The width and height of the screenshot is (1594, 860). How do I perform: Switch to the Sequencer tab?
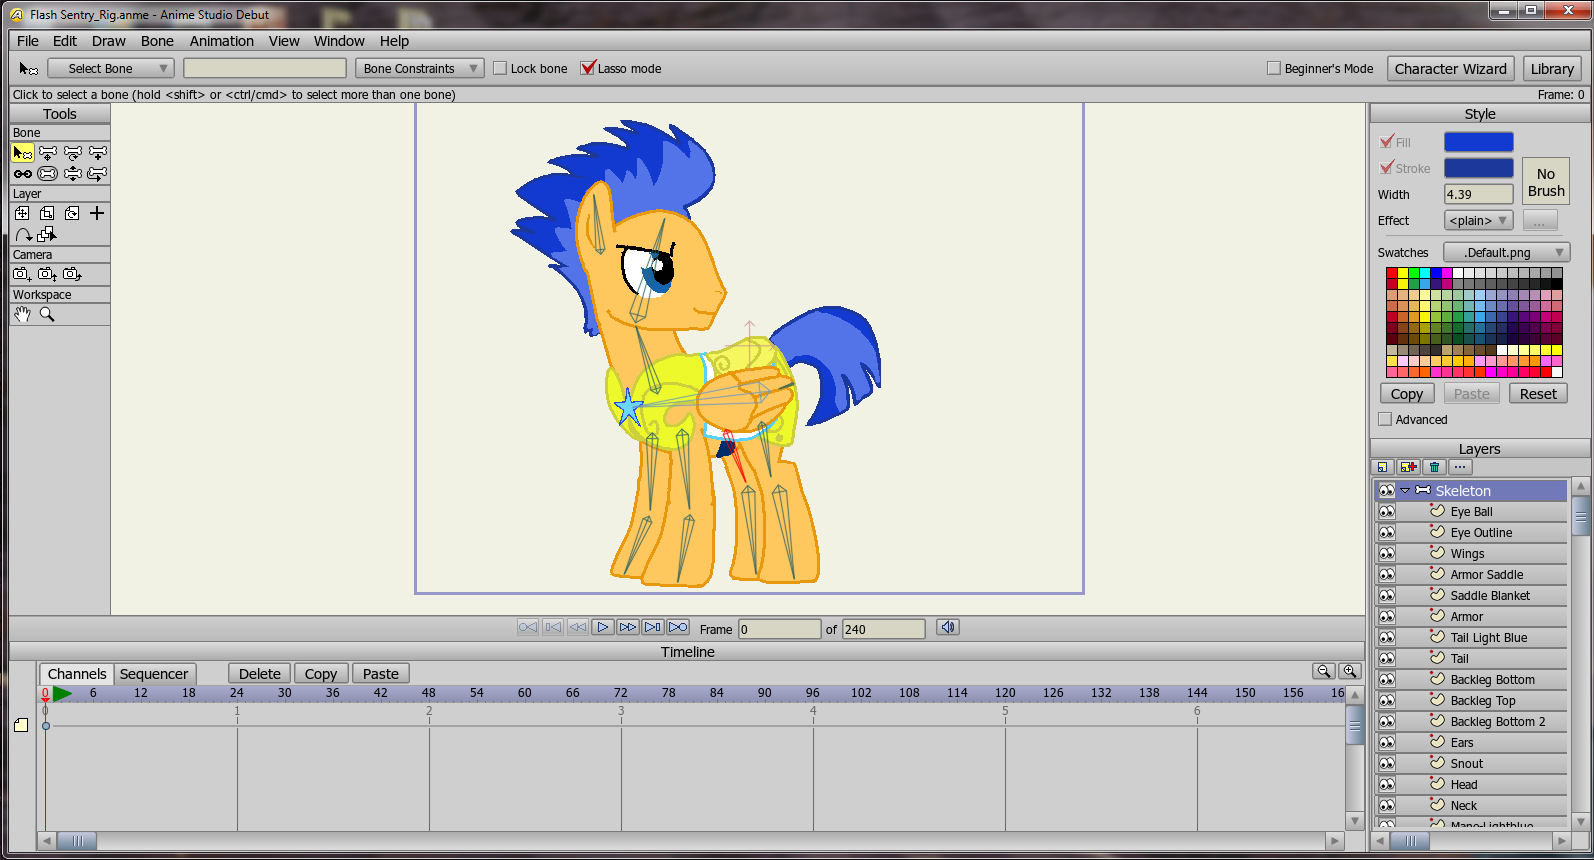pyautogui.click(x=154, y=674)
